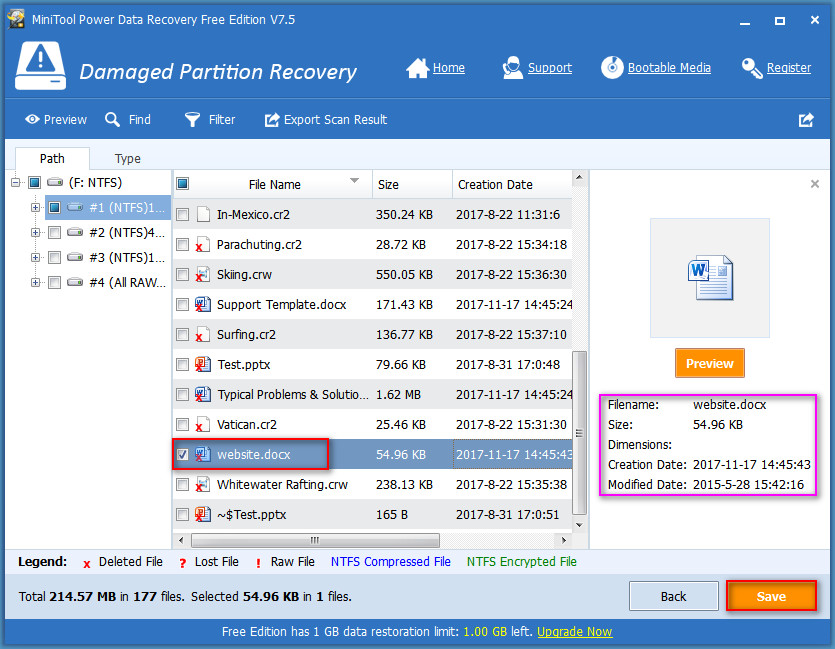Click the Surfing.cr2 deleted file icon
Screen dimensions: 835x649
coord(202,335)
